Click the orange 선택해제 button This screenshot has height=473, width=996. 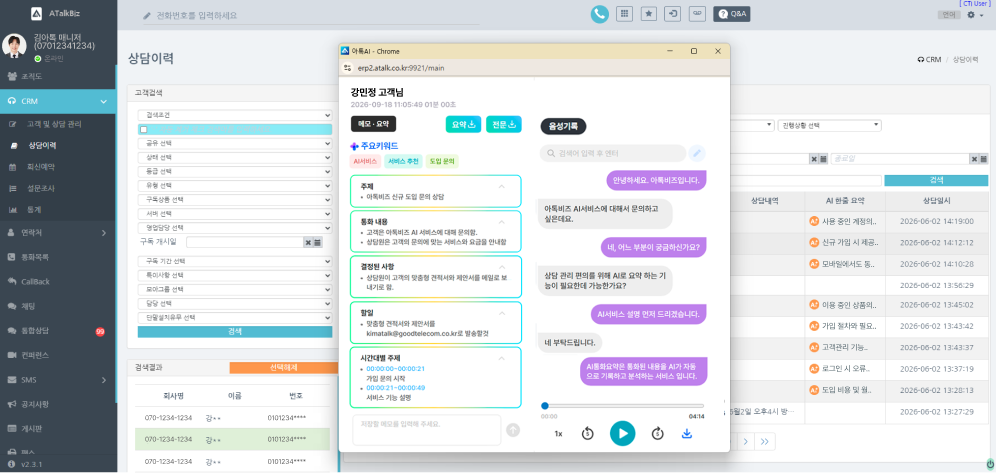(x=283, y=368)
